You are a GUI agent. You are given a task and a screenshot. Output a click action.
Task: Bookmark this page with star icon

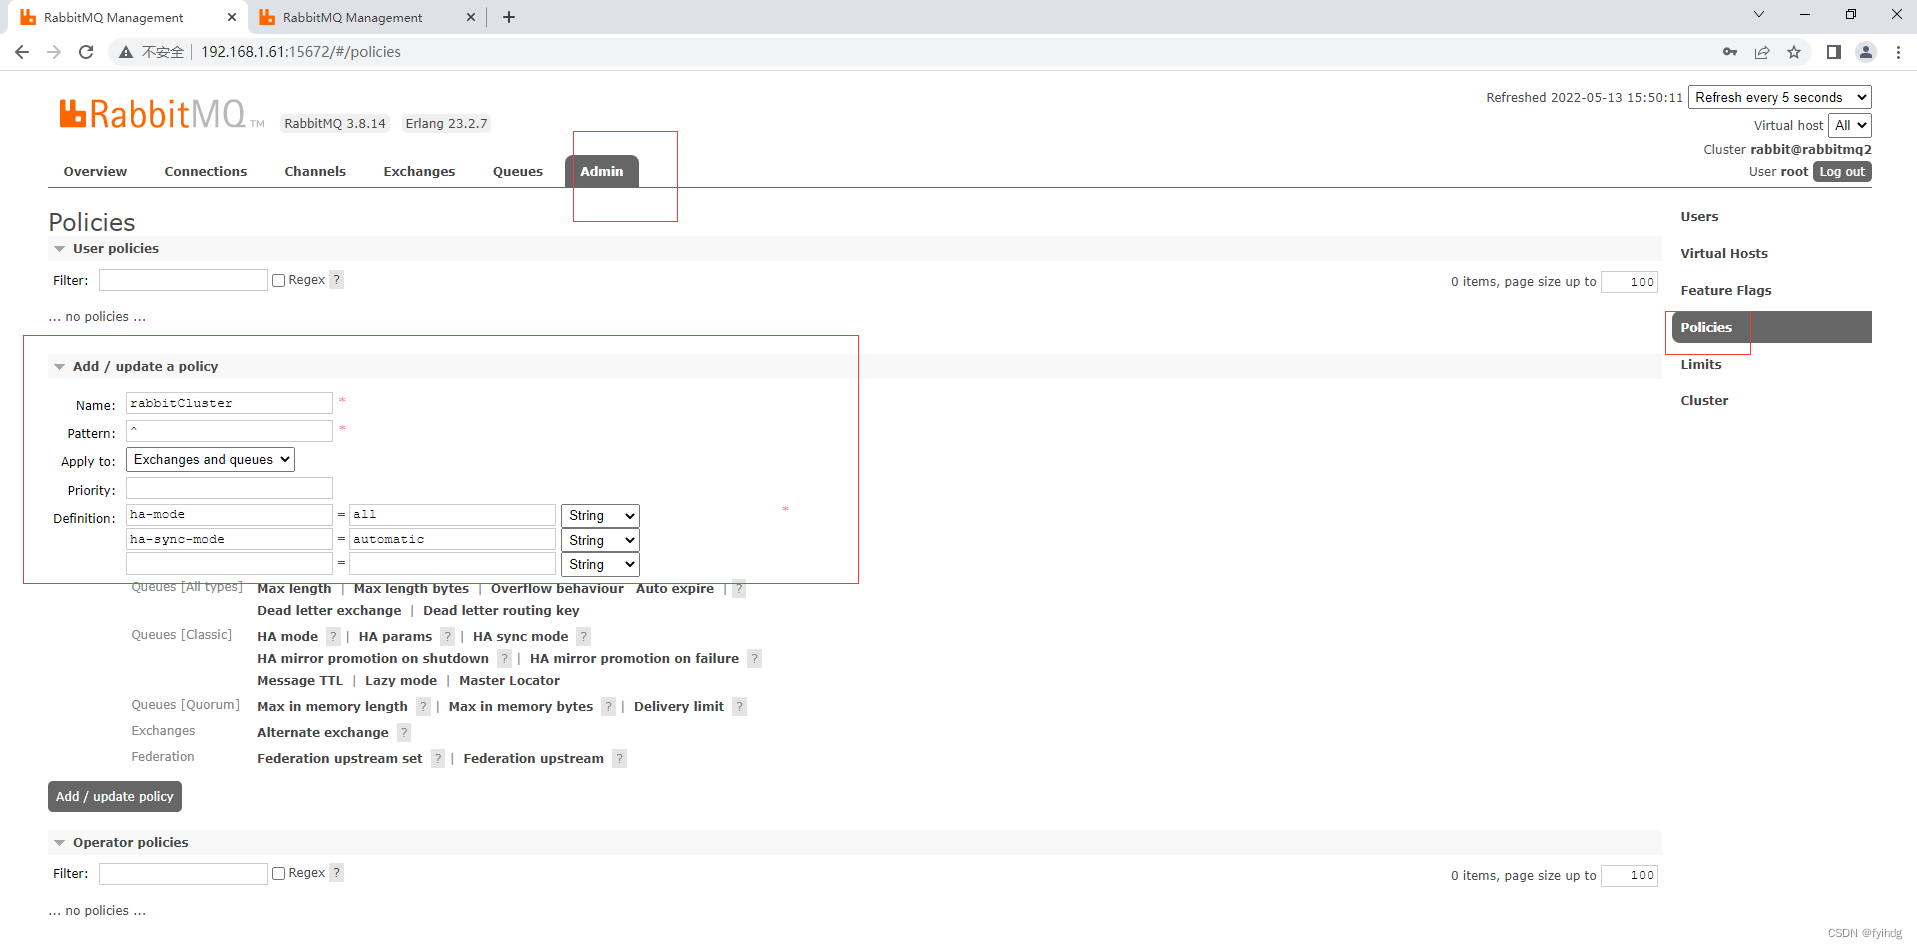(x=1794, y=52)
